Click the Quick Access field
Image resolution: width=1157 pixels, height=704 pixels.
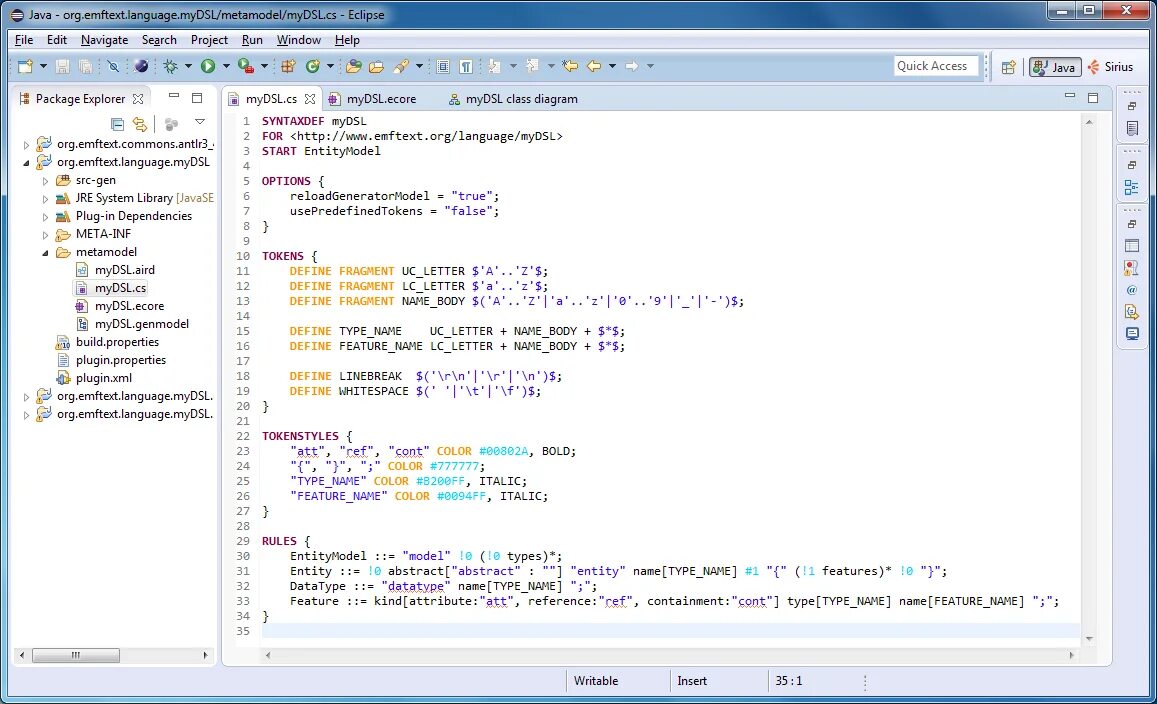(x=935, y=66)
